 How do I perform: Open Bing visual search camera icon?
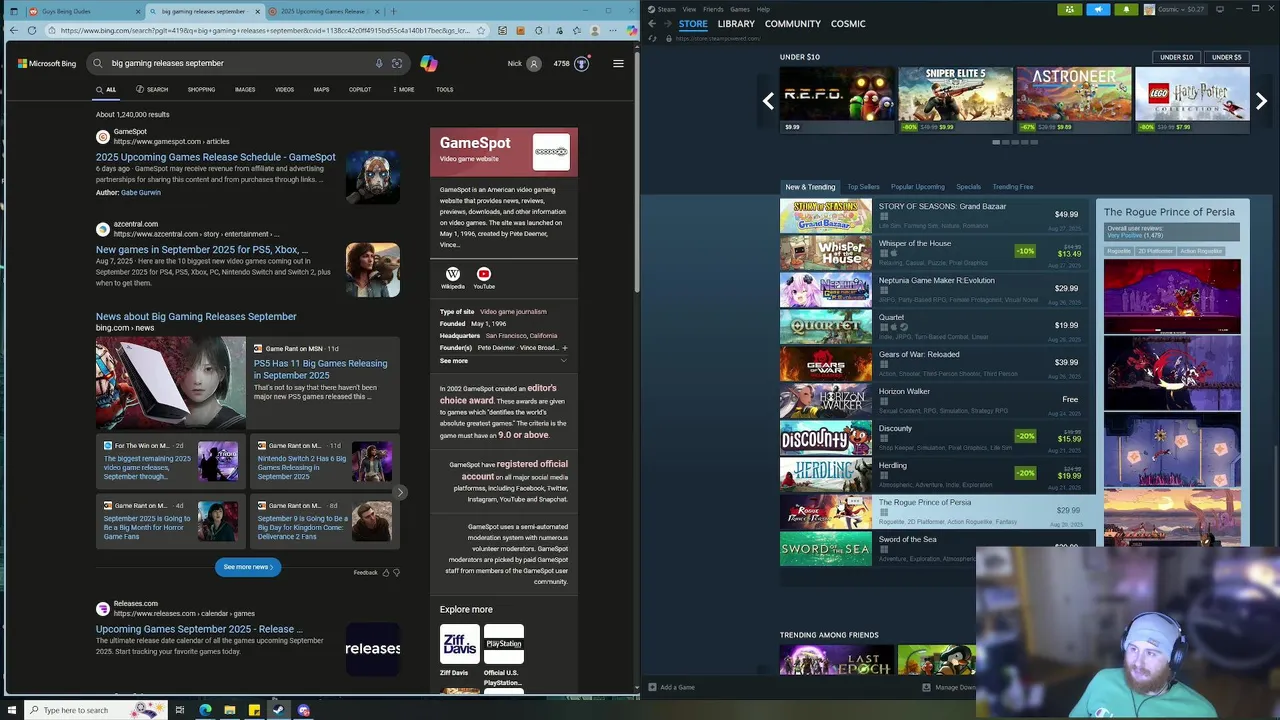pyautogui.click(x=397, y=63)
